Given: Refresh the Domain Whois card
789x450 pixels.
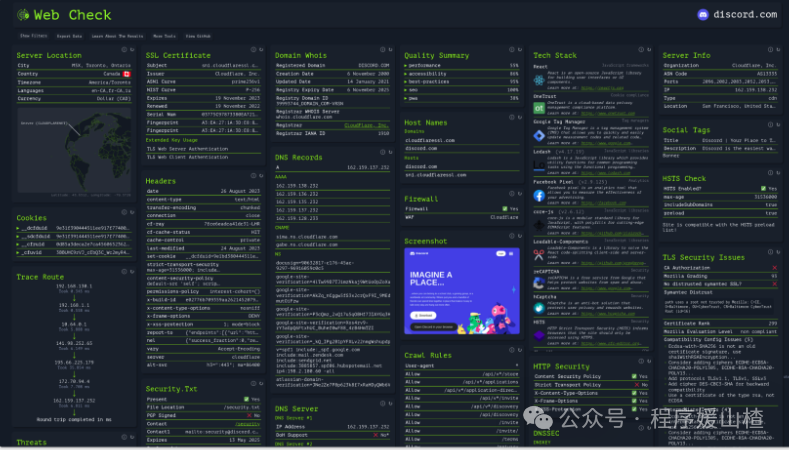Looking at the screenshot, I should pyautogui.click(x=390, y=49).
